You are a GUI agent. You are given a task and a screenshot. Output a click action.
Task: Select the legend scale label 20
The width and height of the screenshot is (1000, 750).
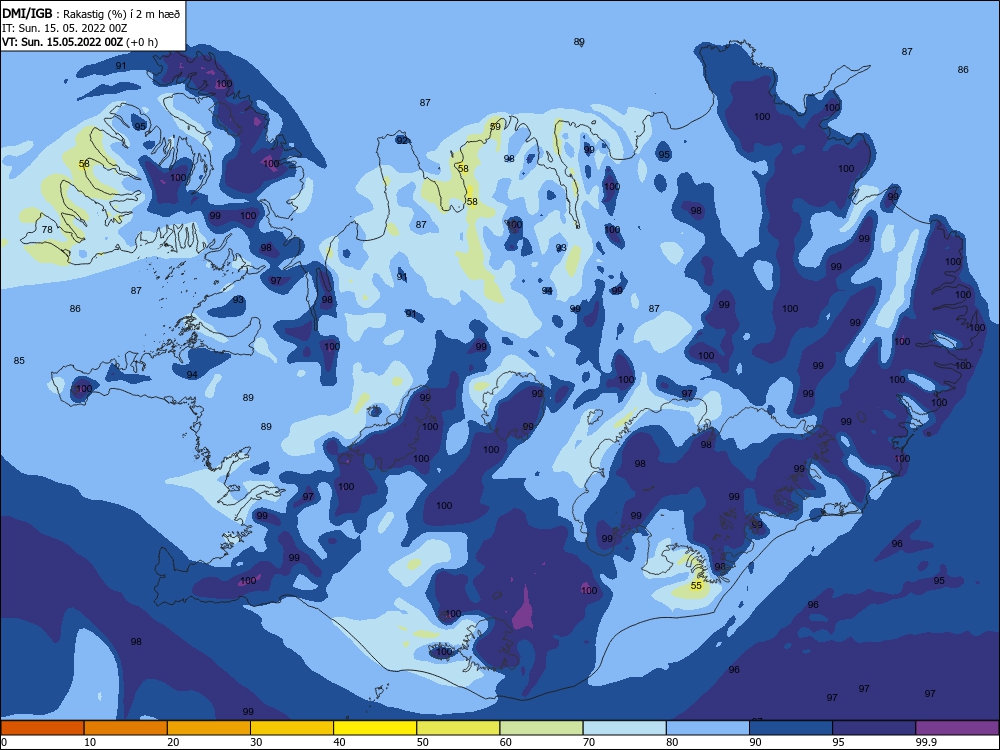[x=173, y=742]
